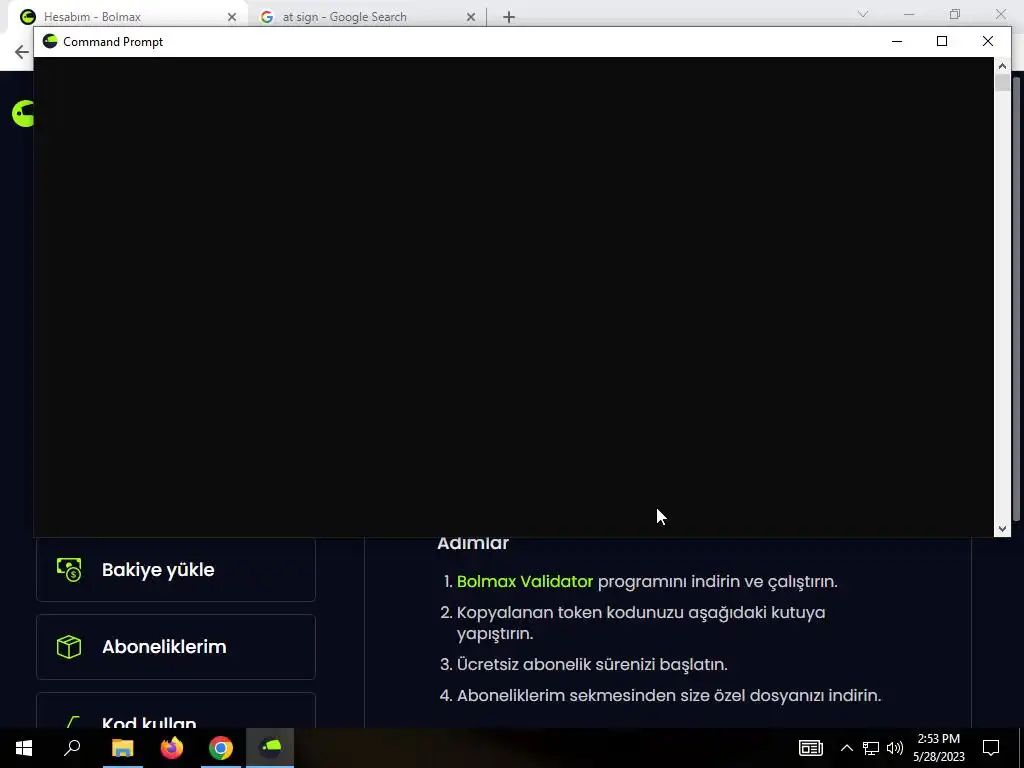Switch to Chrome from the taskbar

click(x=221, y=748)
